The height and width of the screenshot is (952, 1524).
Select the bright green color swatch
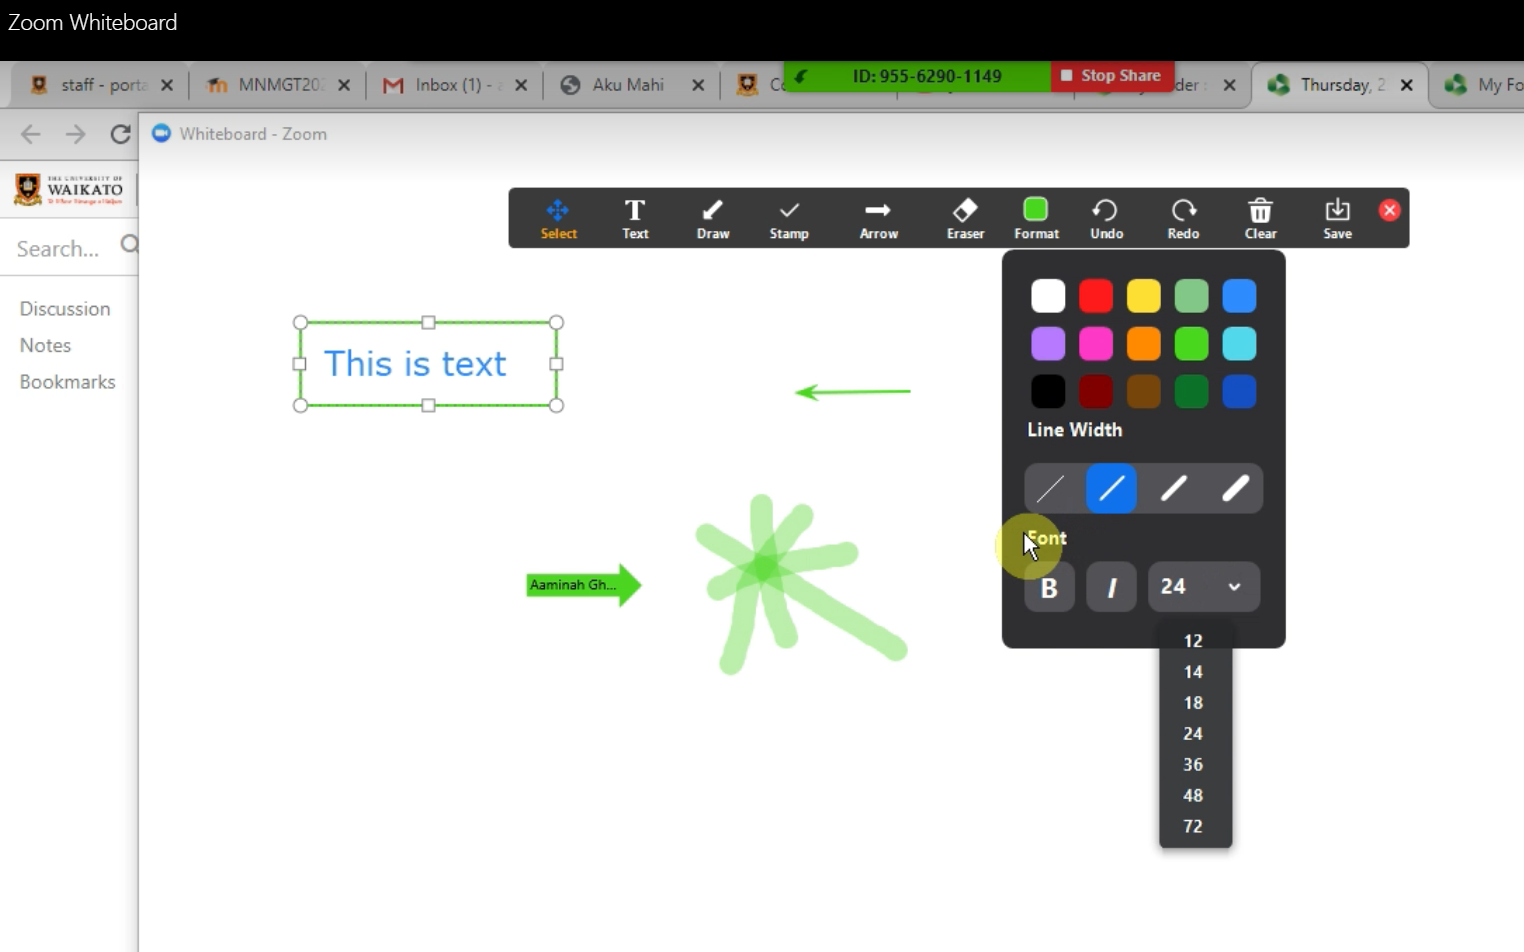pyautogui.click(x=1191, y=344)
